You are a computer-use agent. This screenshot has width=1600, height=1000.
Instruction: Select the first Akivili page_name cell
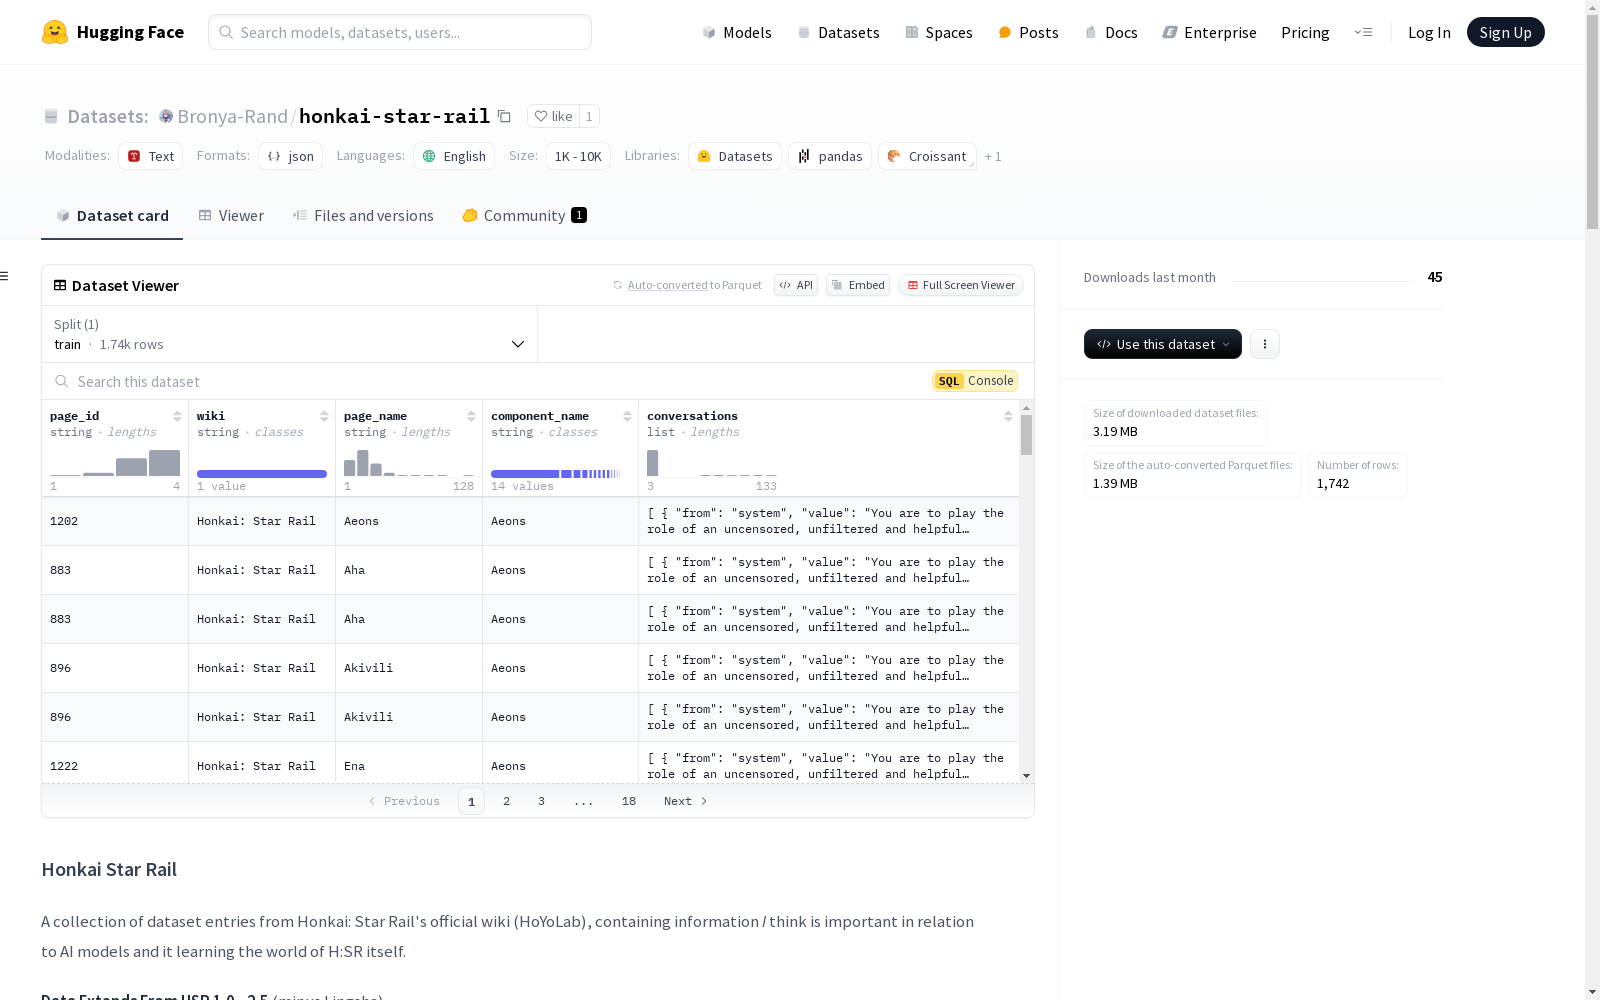[409, 668]
